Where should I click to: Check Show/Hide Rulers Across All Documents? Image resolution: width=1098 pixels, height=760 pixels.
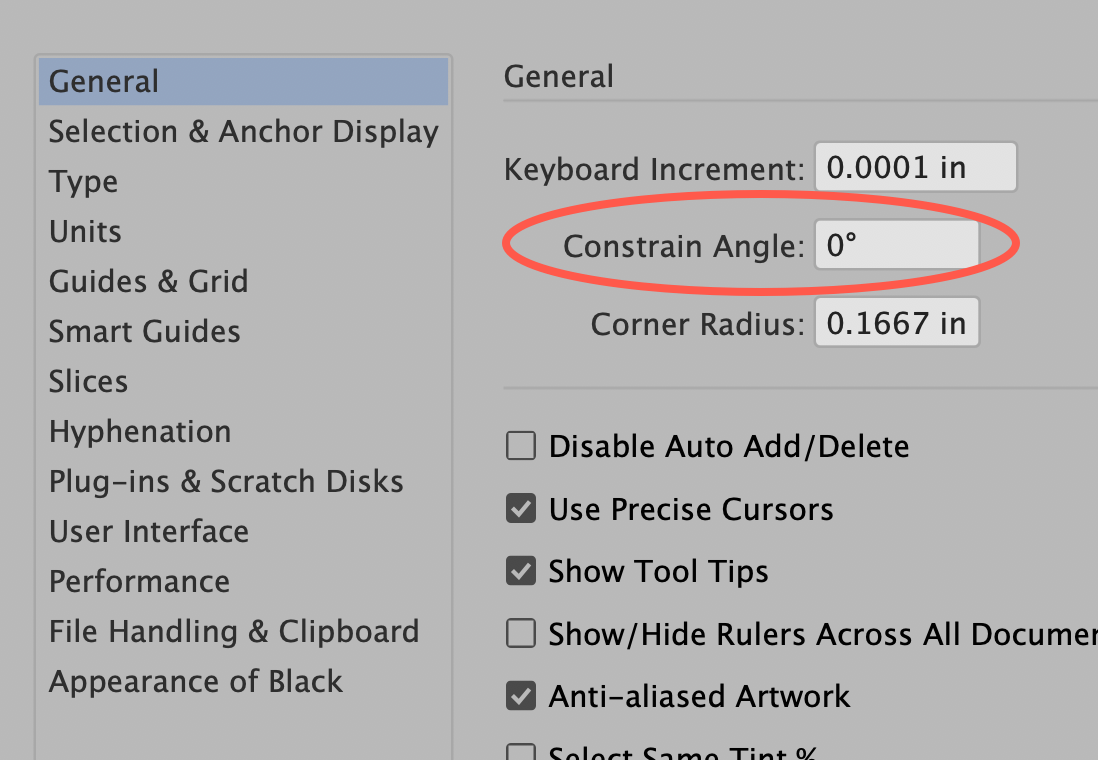click(521, 633)
